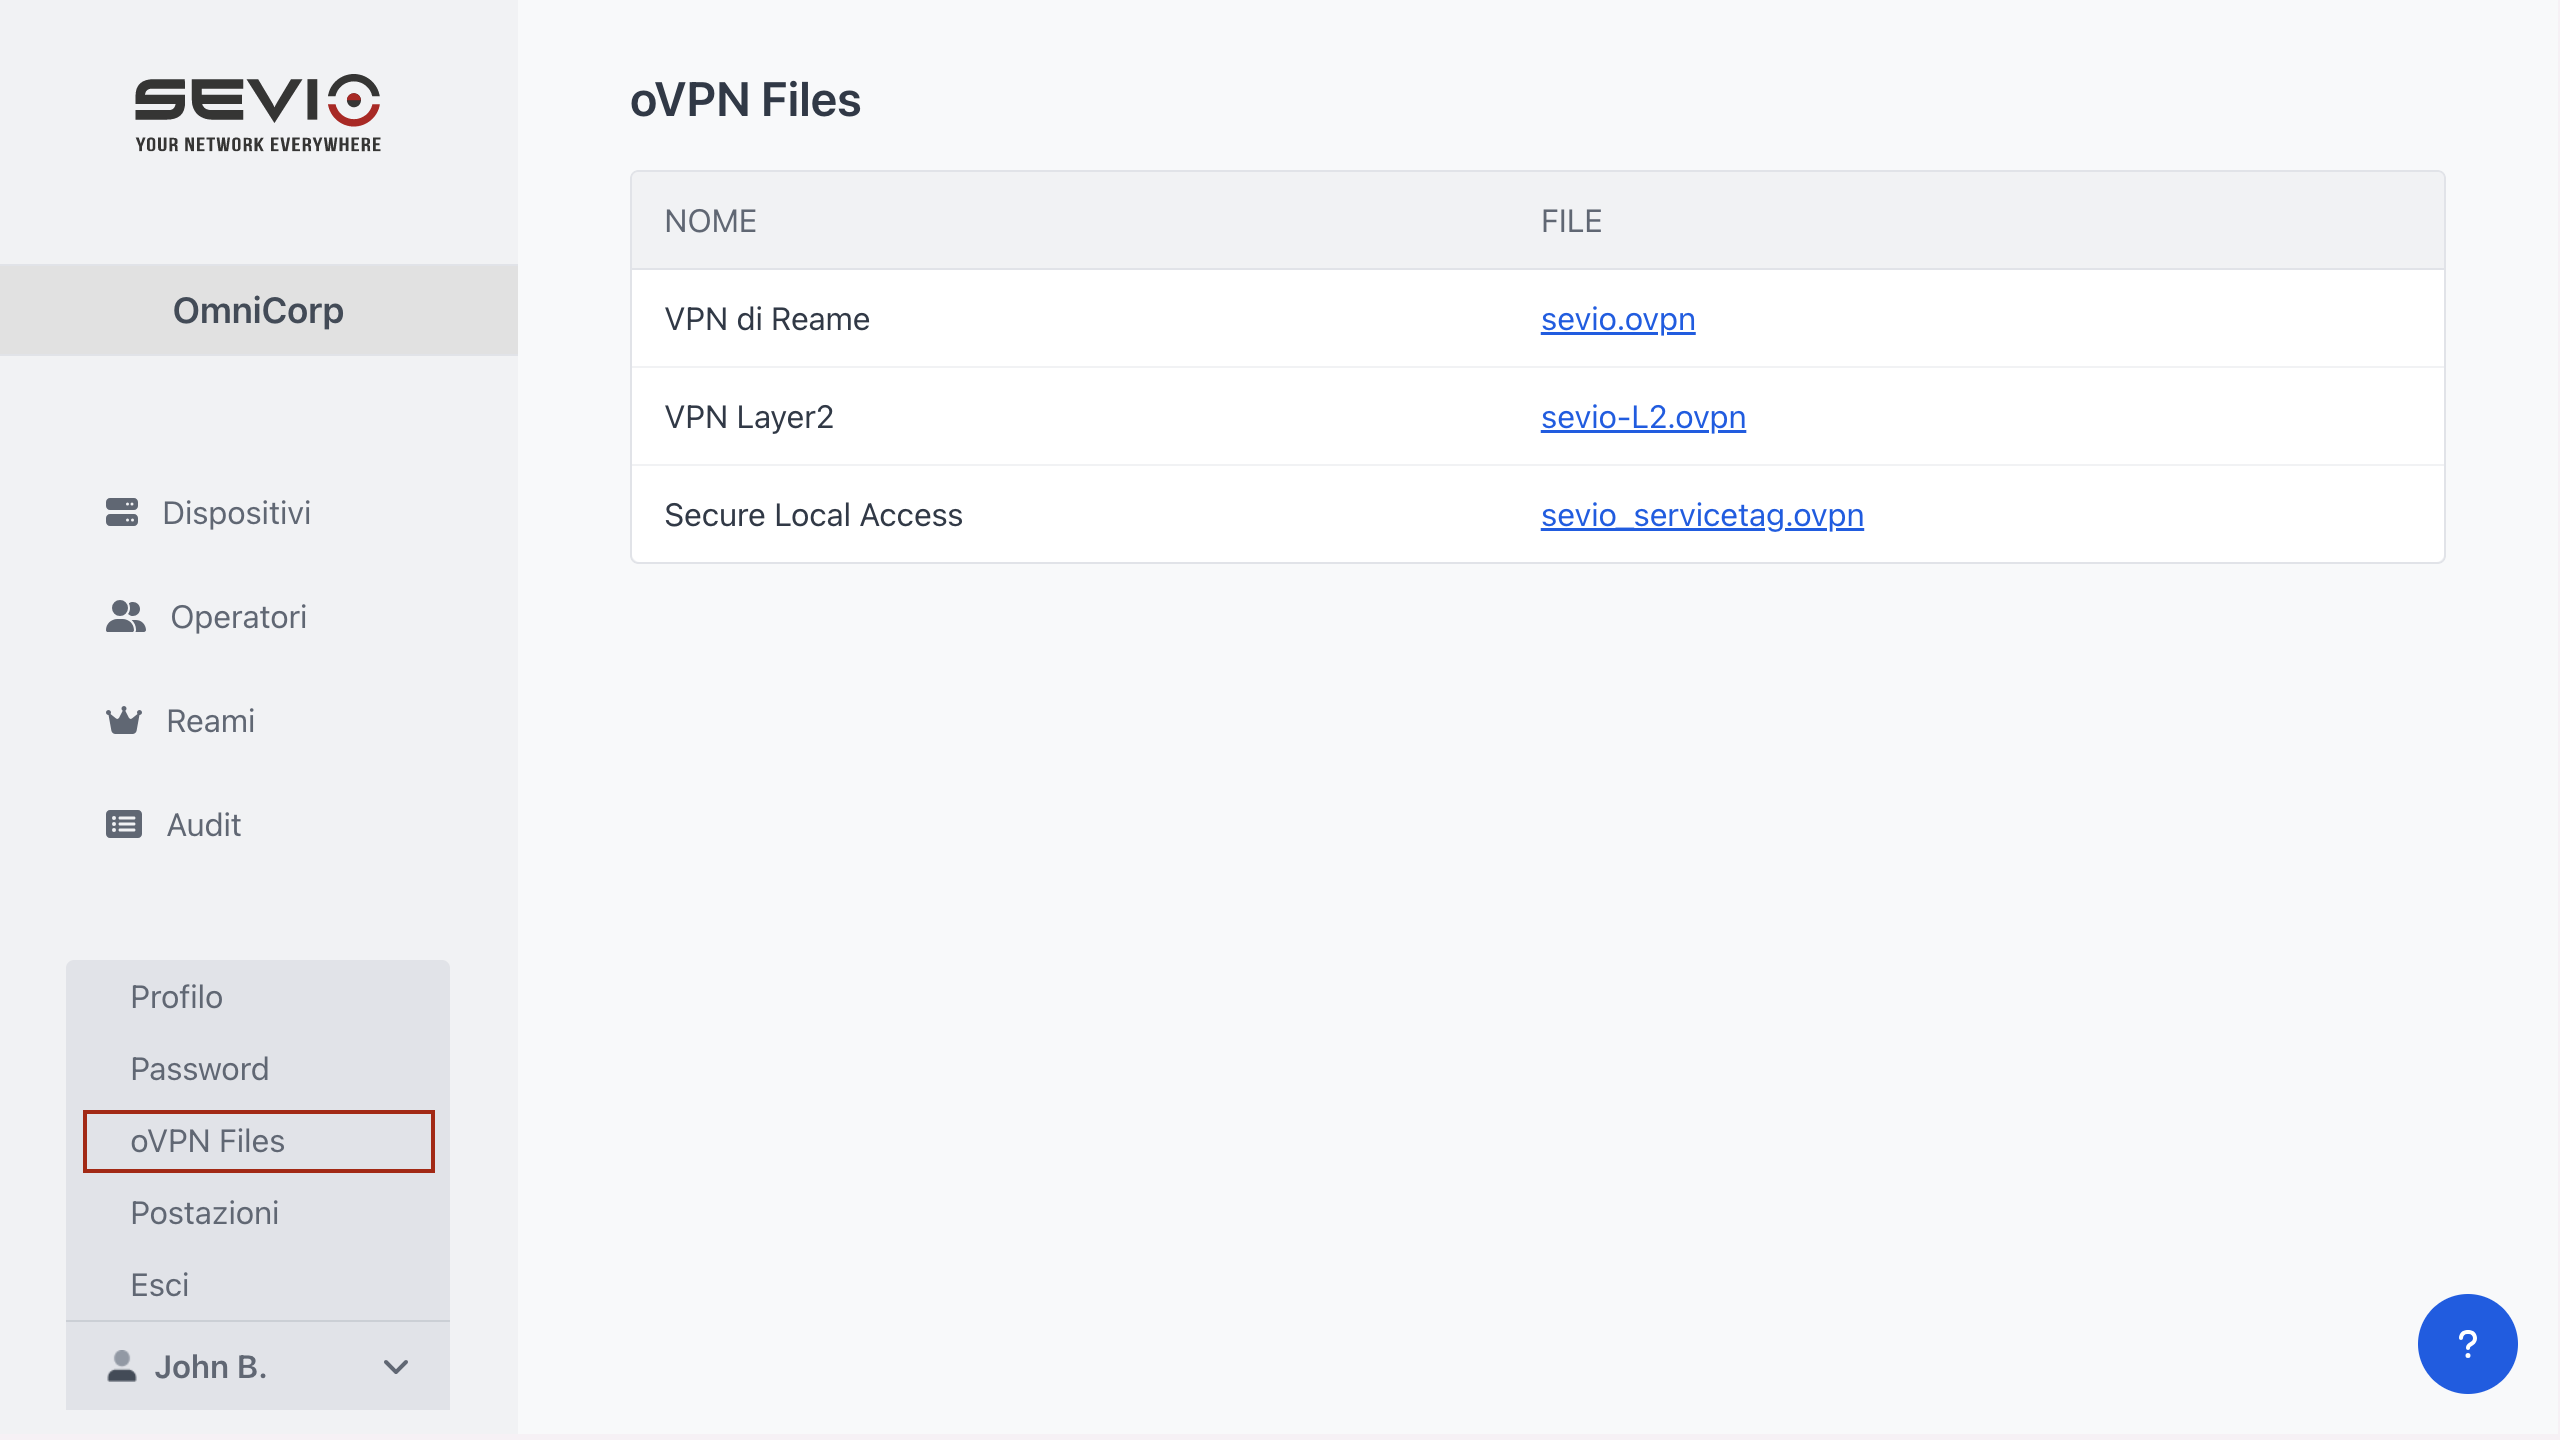Click the Operatori users icon
Viewport: 2560px width, 1440px height.
126,616
